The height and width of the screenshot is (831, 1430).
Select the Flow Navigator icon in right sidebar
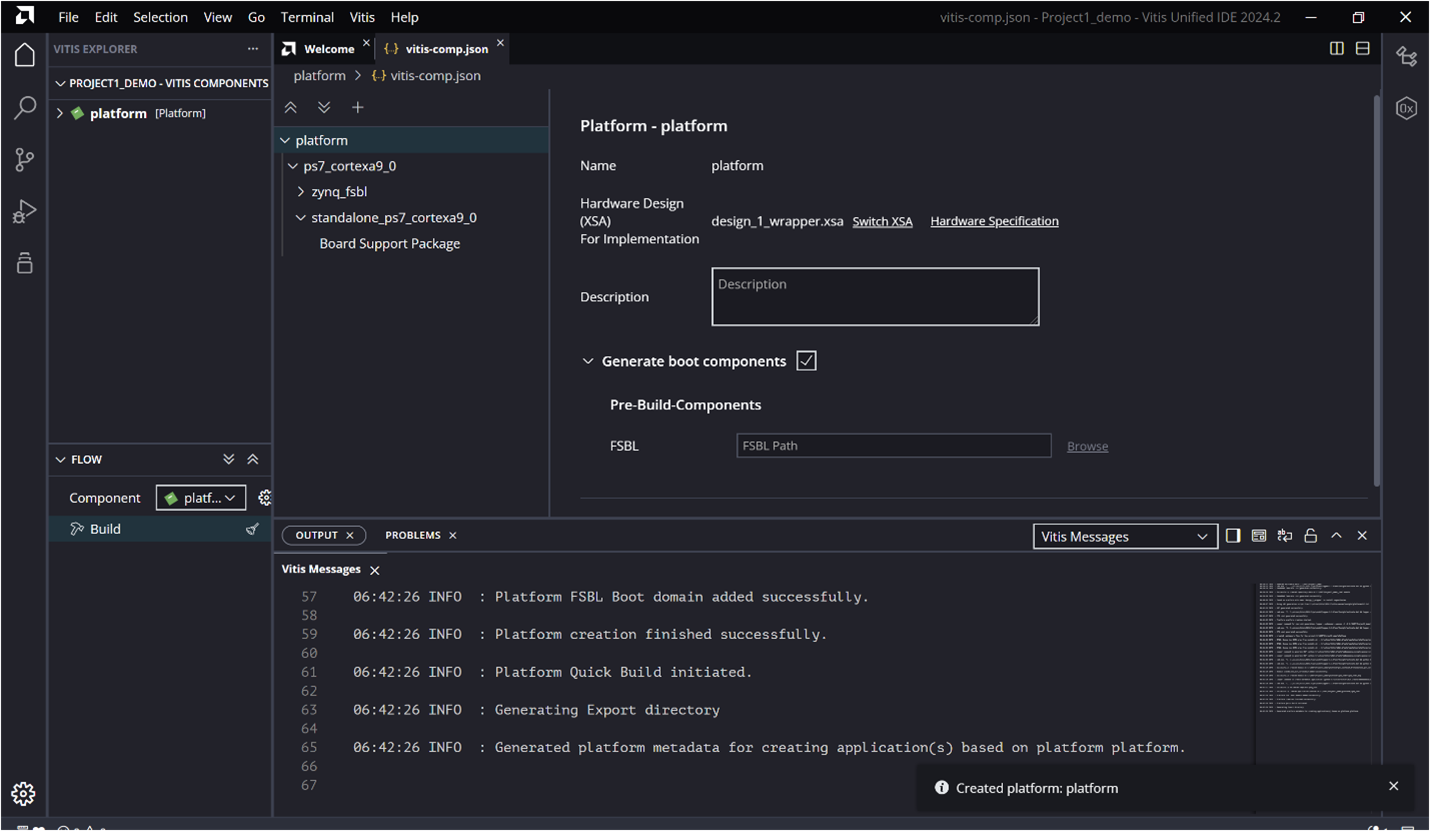[x=1406, y=57]
